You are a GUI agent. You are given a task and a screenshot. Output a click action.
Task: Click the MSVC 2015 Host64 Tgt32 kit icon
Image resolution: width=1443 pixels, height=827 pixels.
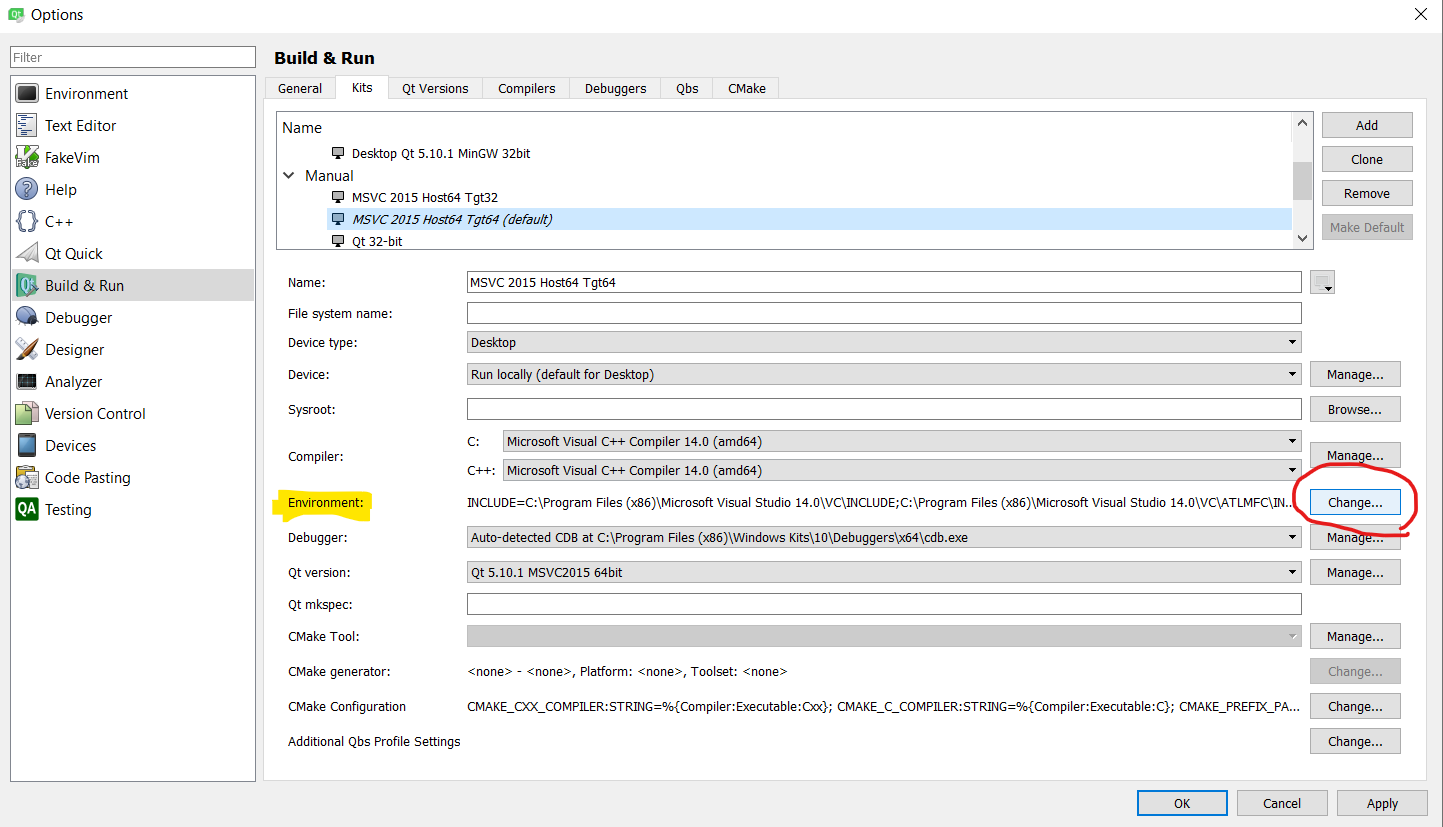tap(338, 197)
